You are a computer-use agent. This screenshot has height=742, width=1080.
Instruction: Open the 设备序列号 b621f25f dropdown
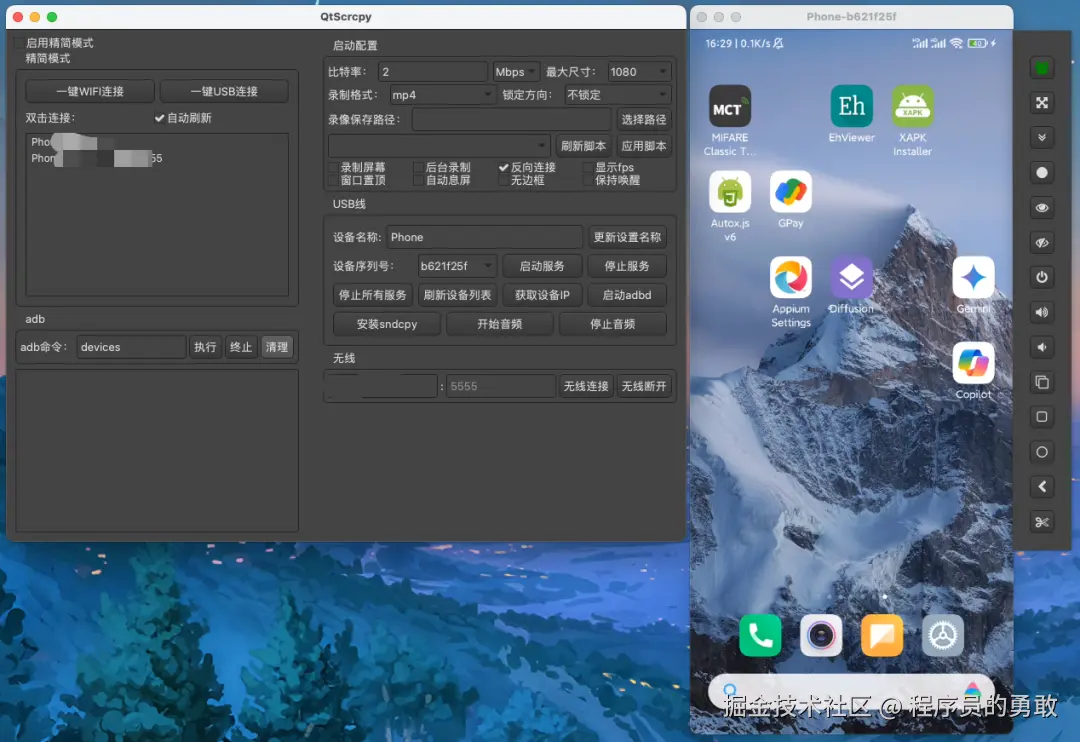pyautogui.click(x=457, y=266)
